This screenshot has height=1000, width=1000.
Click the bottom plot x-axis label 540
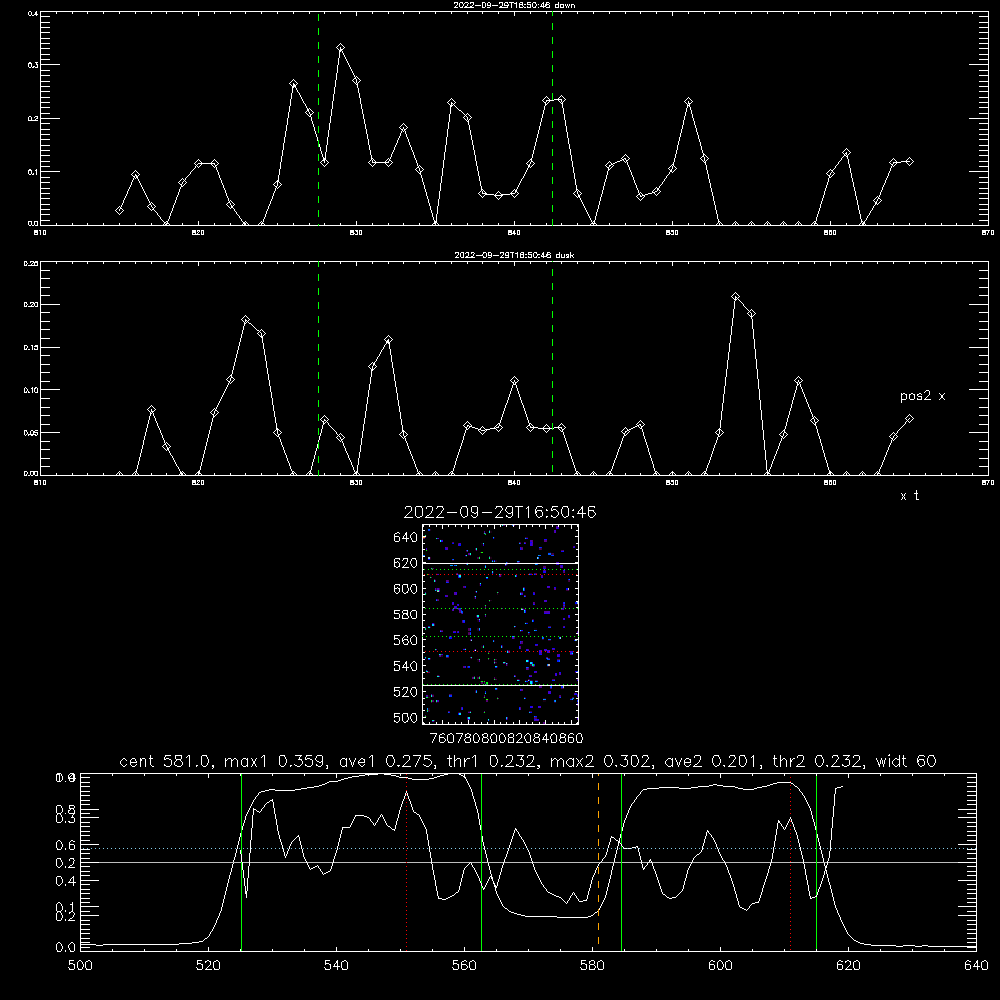coord(336,966)
